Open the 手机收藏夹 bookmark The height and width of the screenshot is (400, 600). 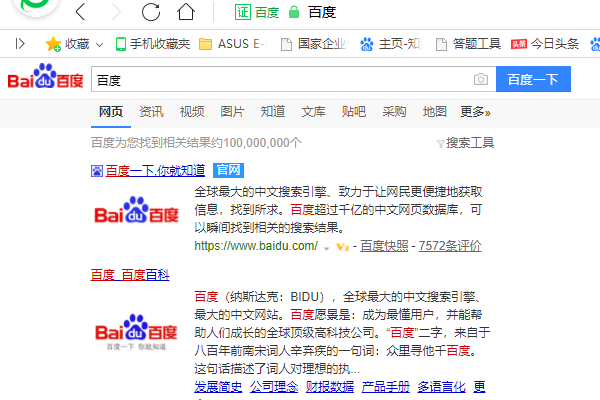coord(153,44)
